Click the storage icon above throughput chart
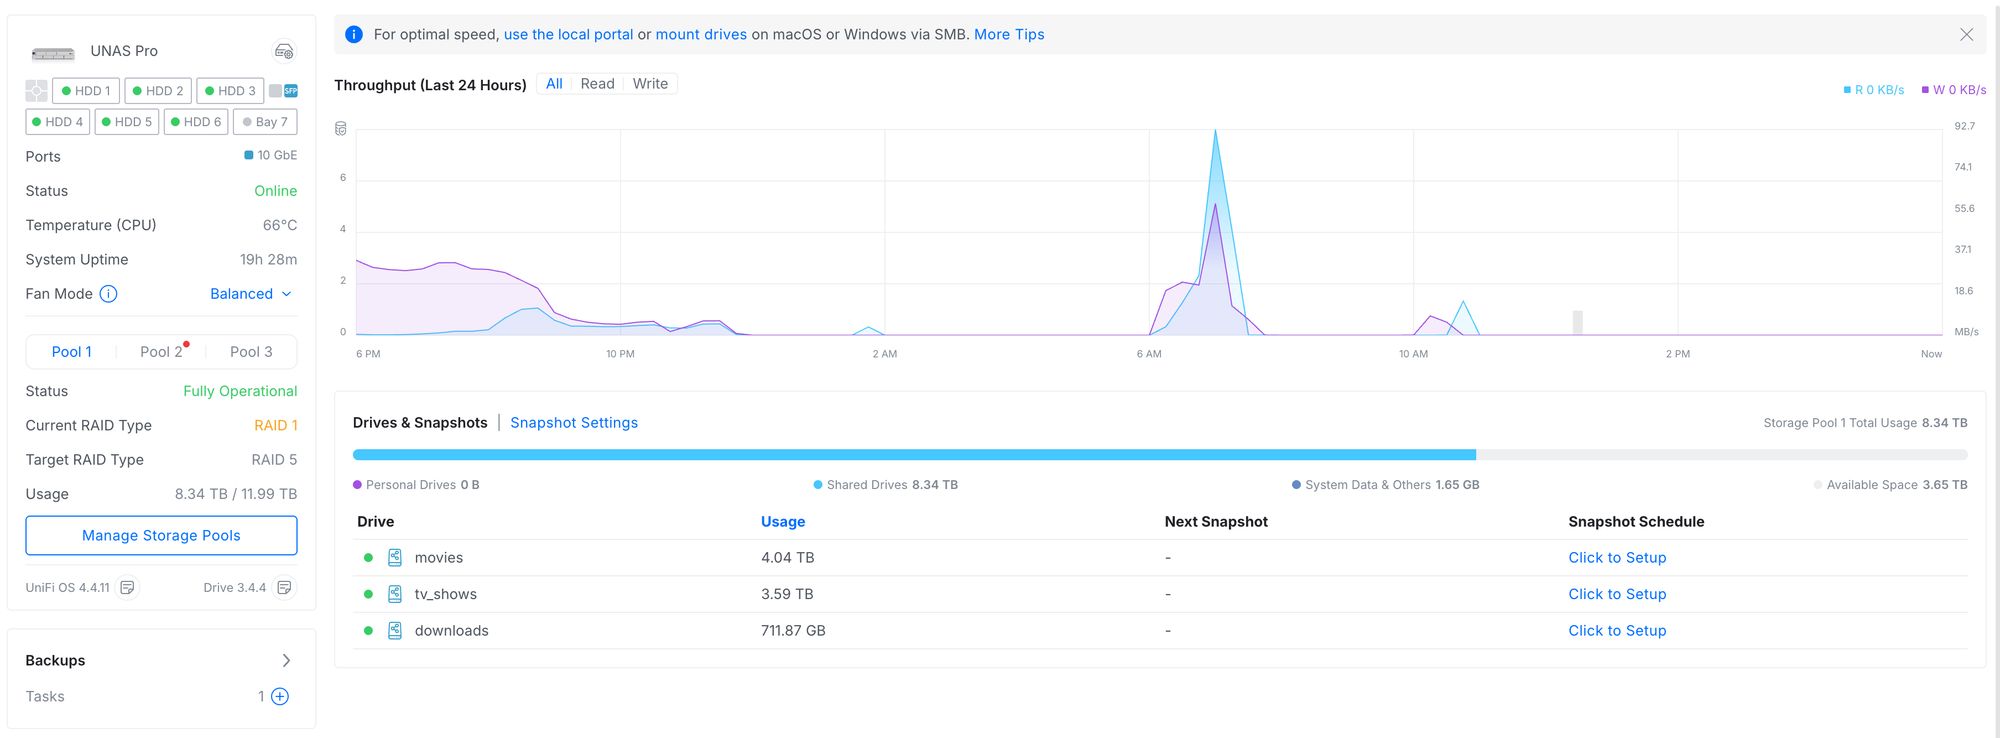 coord(341,129)
